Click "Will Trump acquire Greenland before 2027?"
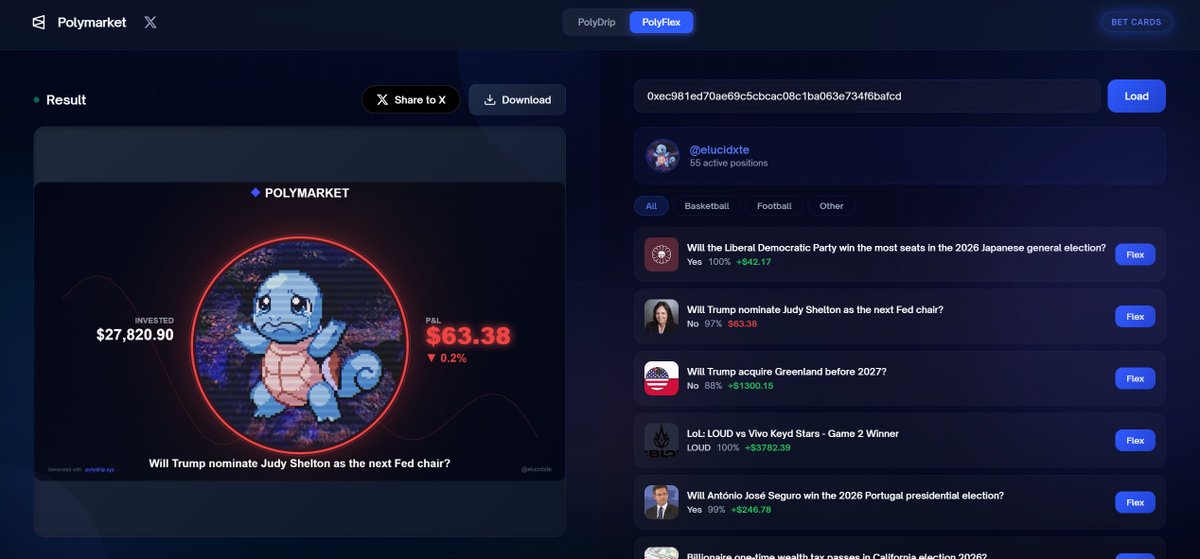Viewport: 1200px width, 559px height. [x=786, y=372]
